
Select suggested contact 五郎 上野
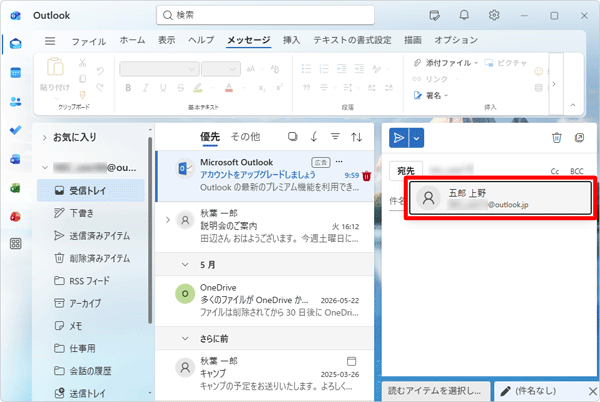point(501,198)
